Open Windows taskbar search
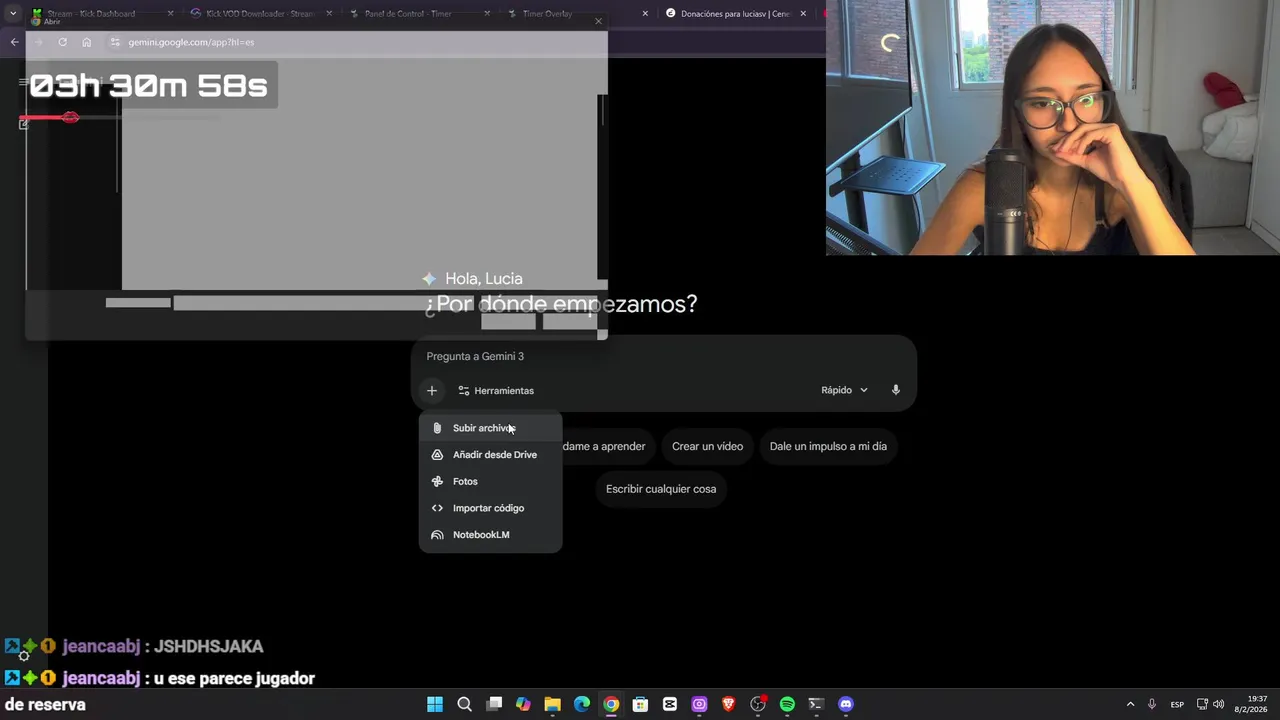The image size is (1280, 720). pyautogui.click(x=464, y=704)
